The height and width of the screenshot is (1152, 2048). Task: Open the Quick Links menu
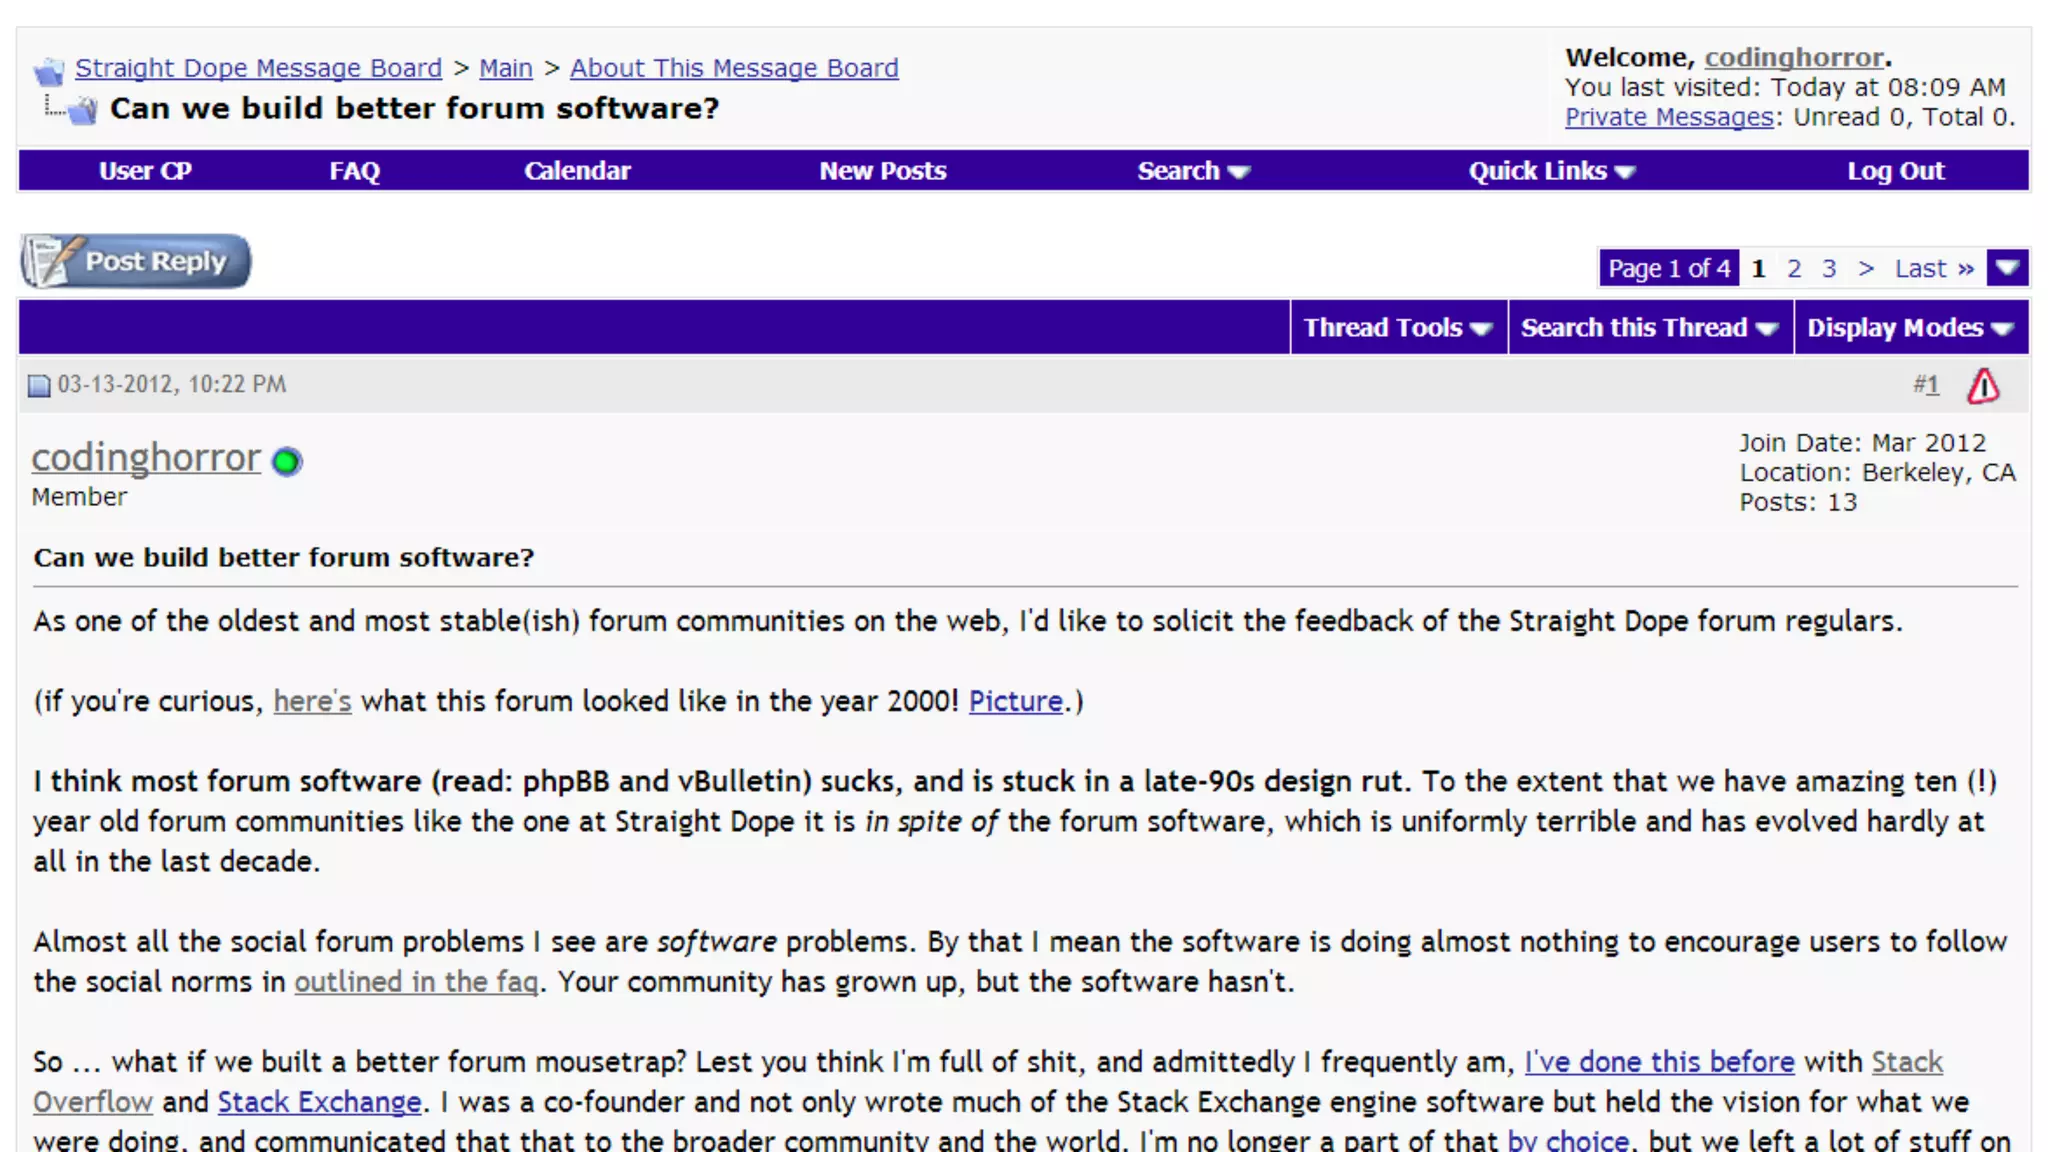point(1551,171)
